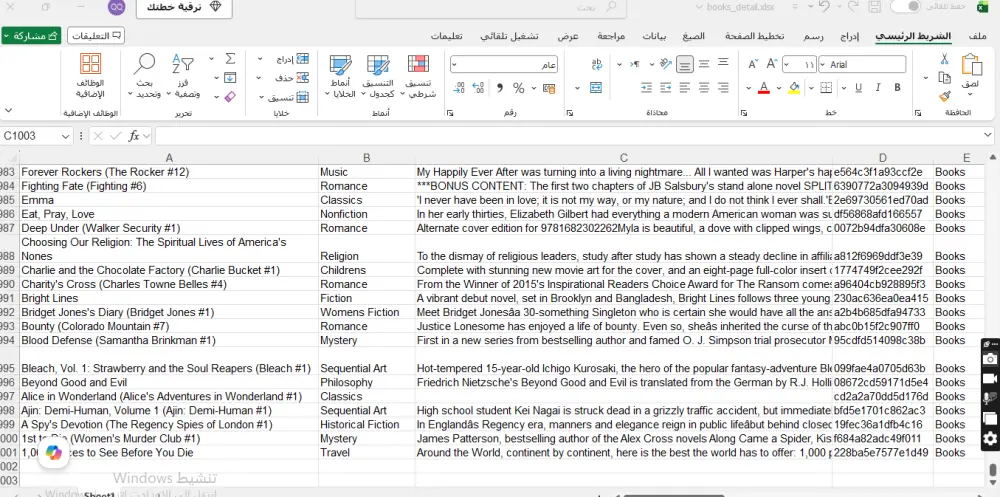Click the camera icon in side capture toolbar

coord(990,359)
